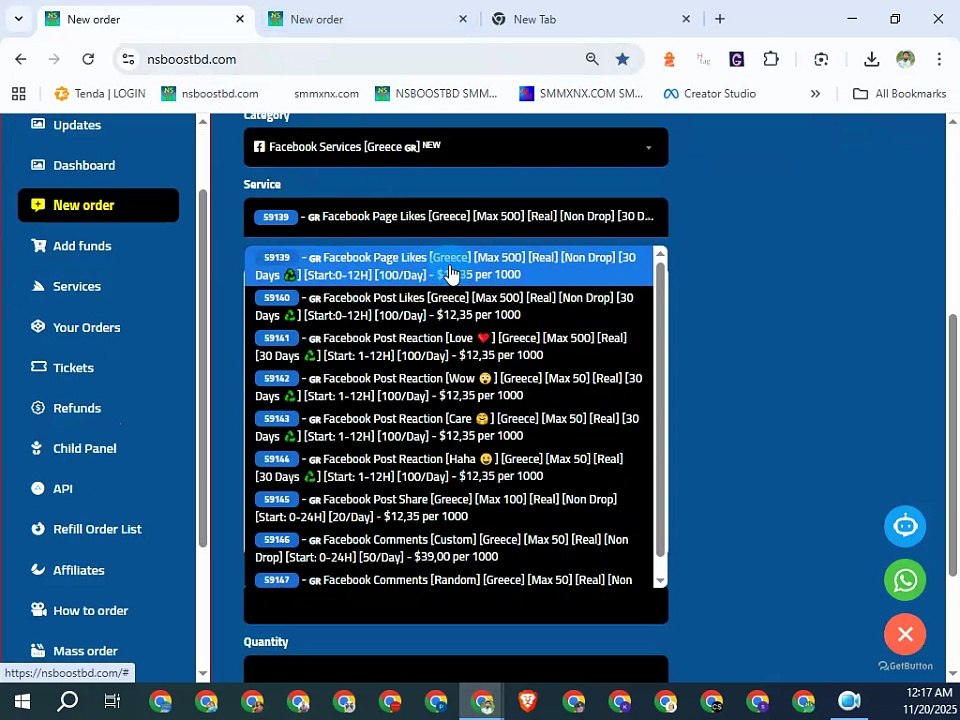Choose service 59139 Facebook Page Likes option
The image size is (960, 720).
449,266
